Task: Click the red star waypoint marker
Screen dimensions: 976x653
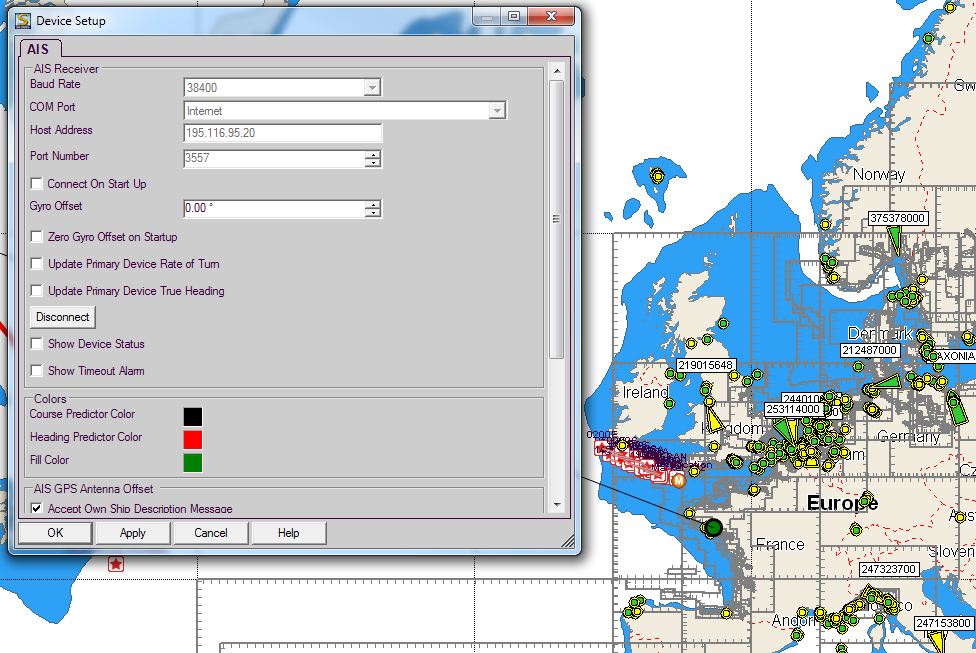Action: pyautogui.click(x=116, y=565)
